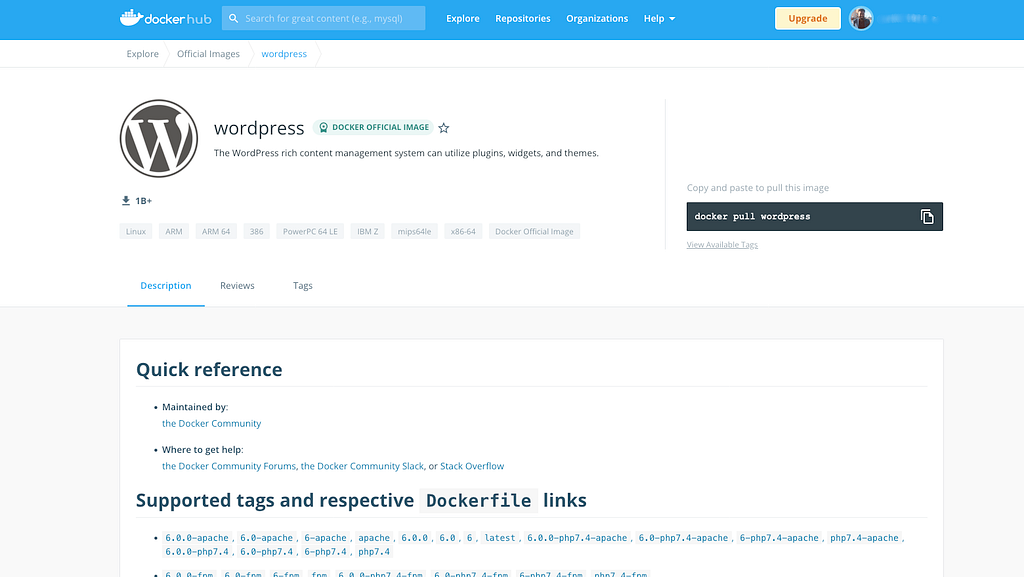This screenshot has height=577, width=1024.
Task: Open the Docker Community Forums link
Action: click(x=229, y=466)
